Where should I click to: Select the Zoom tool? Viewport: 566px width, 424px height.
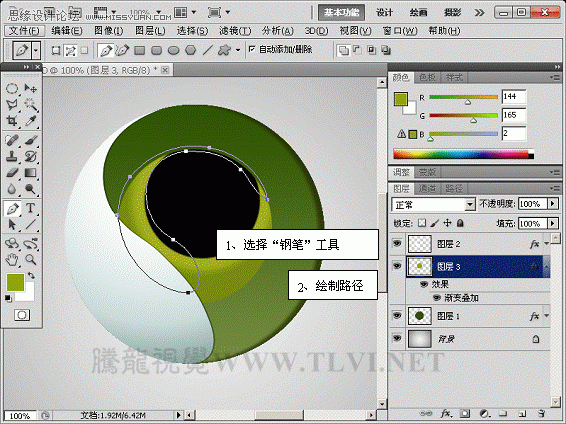[31, 259]
